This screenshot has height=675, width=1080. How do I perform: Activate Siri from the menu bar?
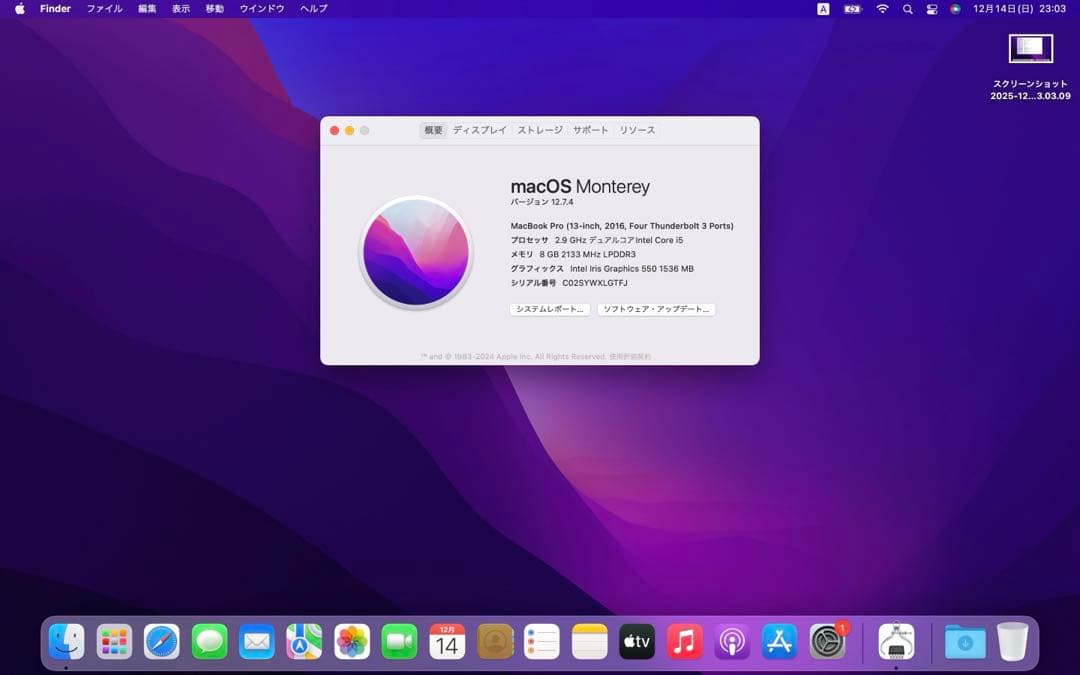point(956,8)
